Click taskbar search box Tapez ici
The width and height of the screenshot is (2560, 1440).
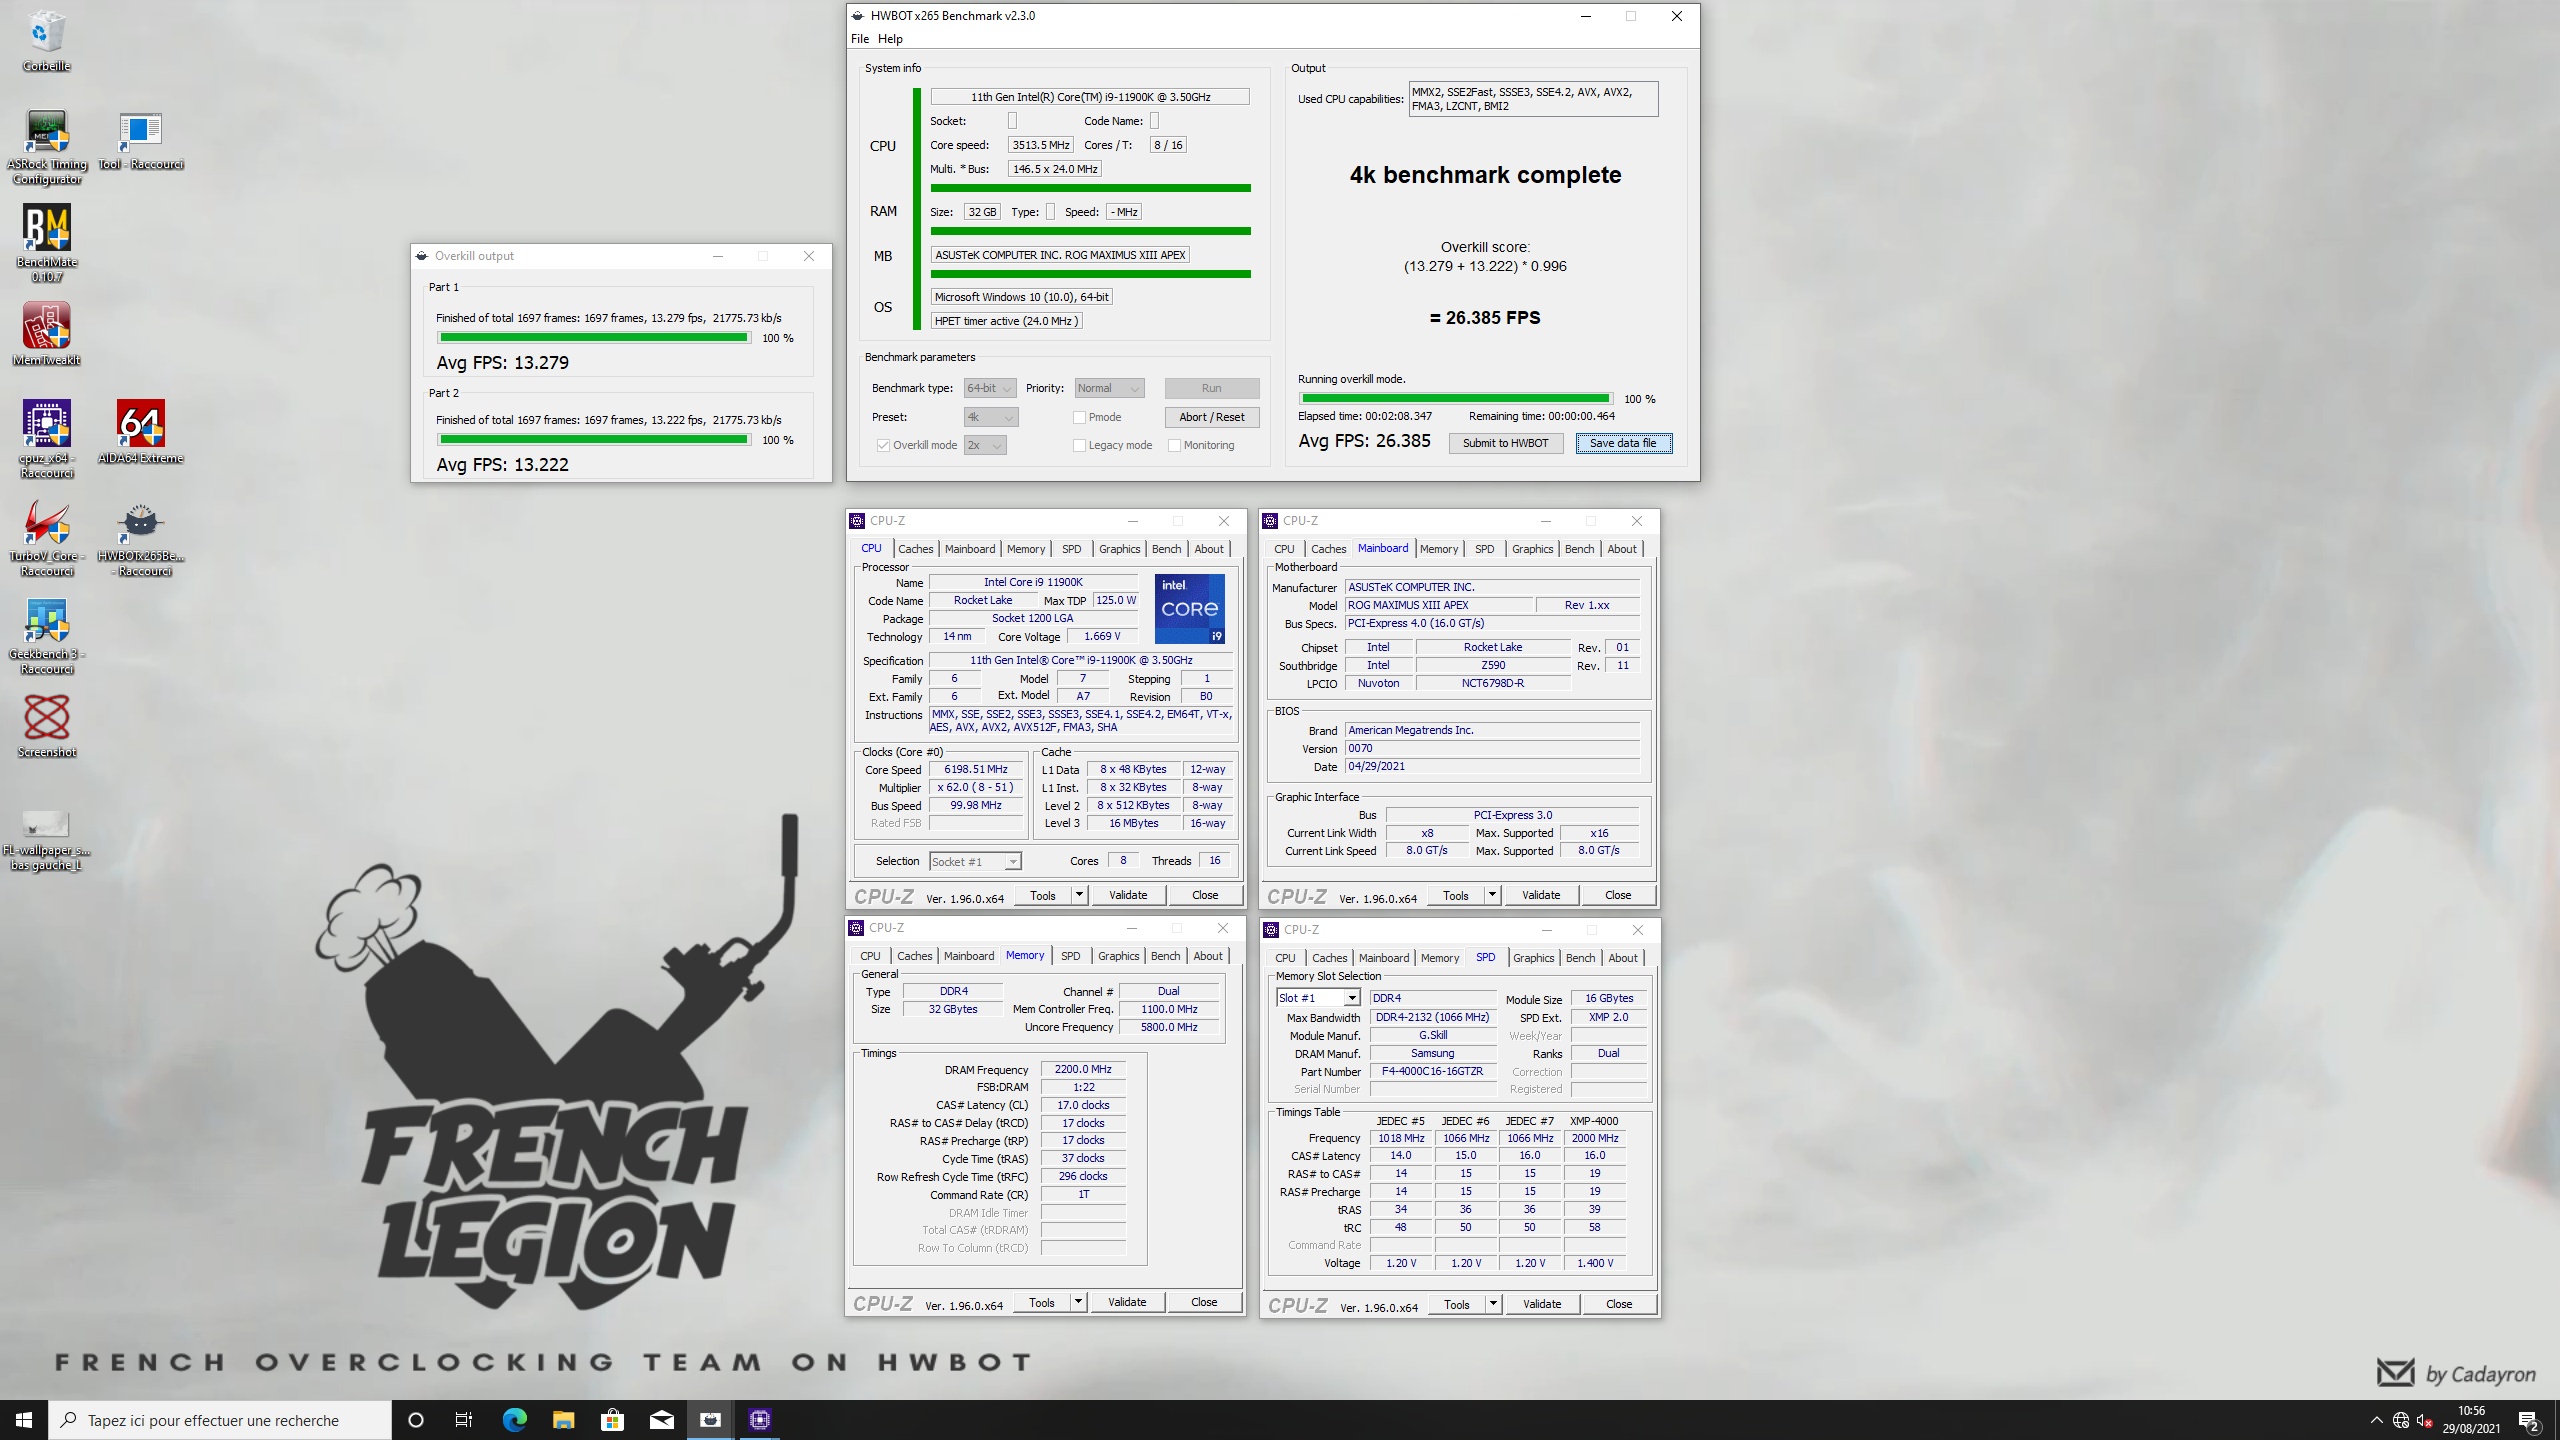(220, 1420)
